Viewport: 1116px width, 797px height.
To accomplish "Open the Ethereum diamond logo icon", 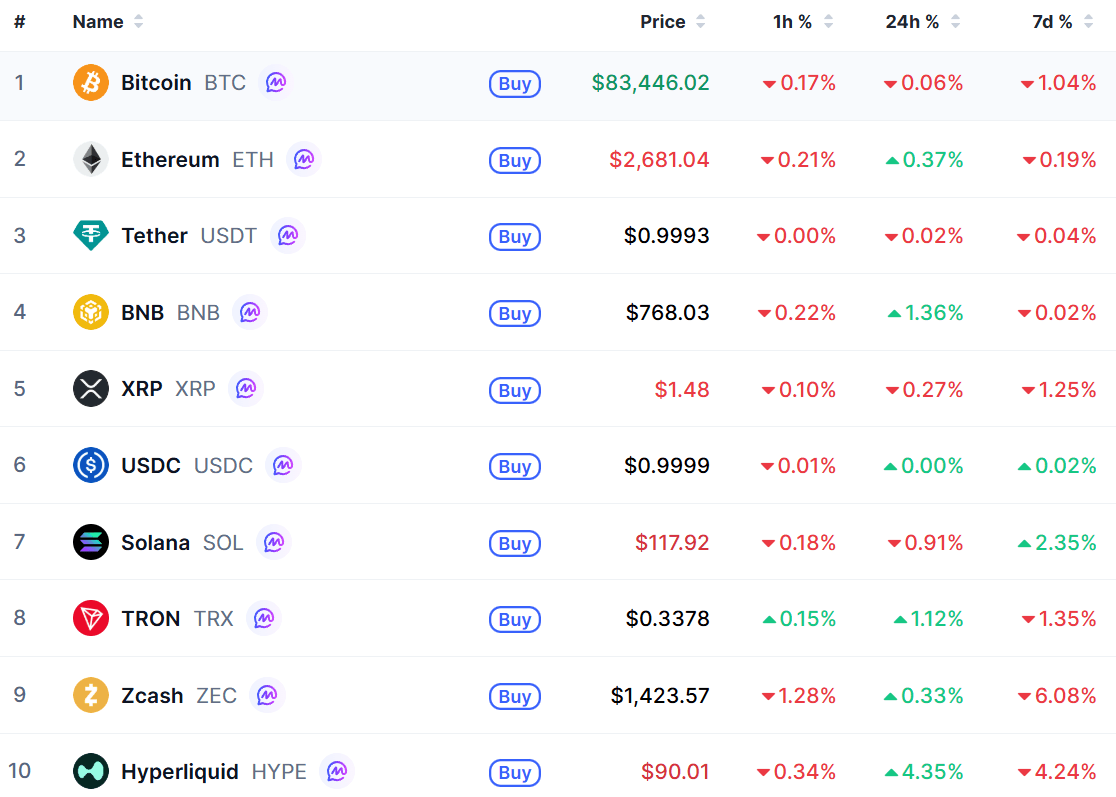I will click(90, 159).
